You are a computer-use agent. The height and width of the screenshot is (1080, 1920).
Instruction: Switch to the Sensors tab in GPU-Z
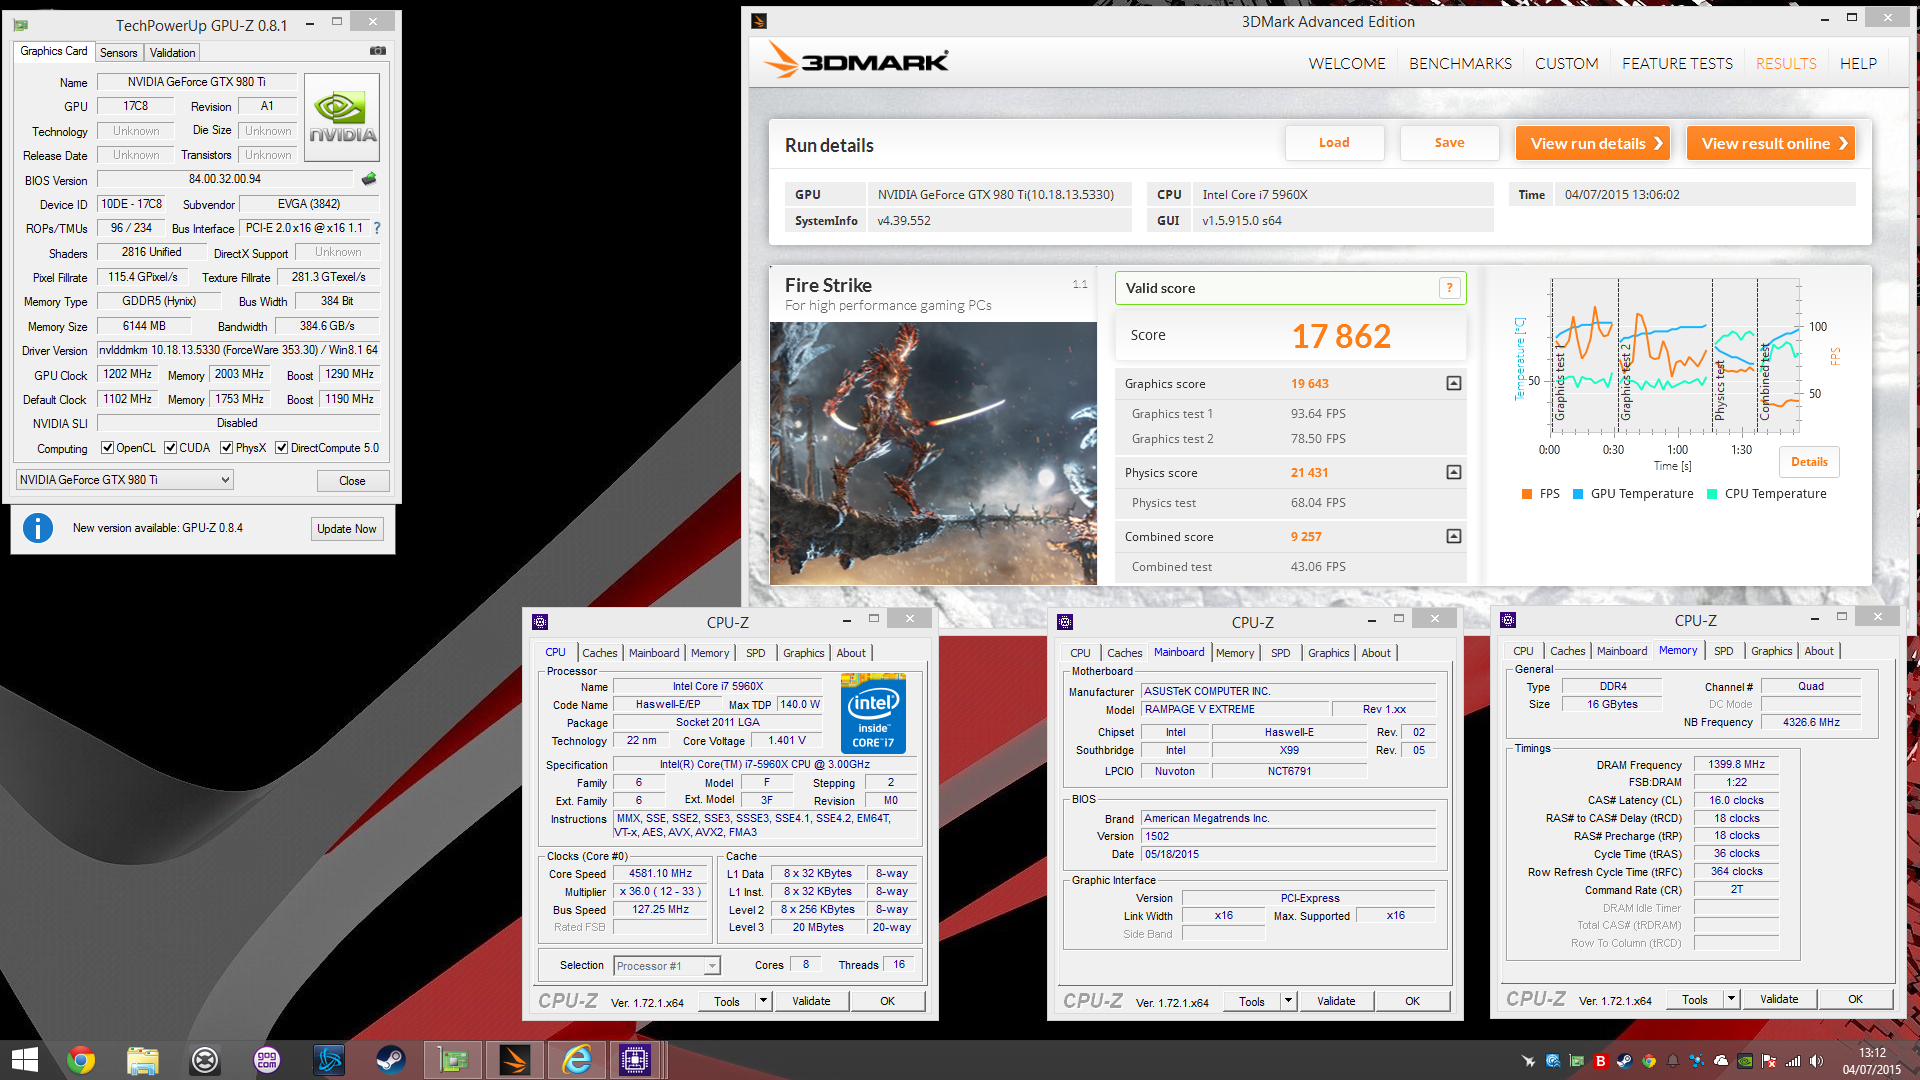tap(119, 53)
